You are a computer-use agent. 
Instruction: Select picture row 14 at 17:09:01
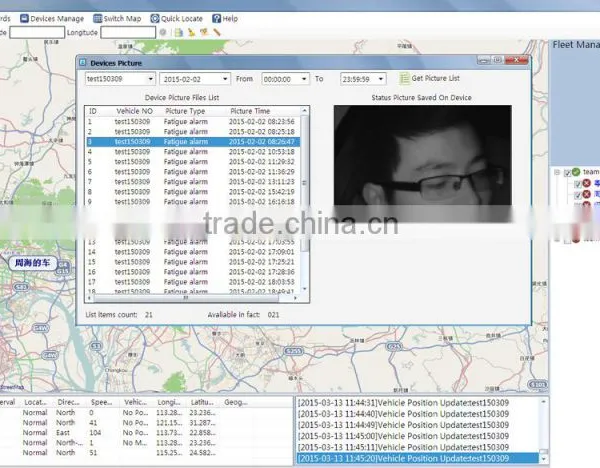(193, 252)
